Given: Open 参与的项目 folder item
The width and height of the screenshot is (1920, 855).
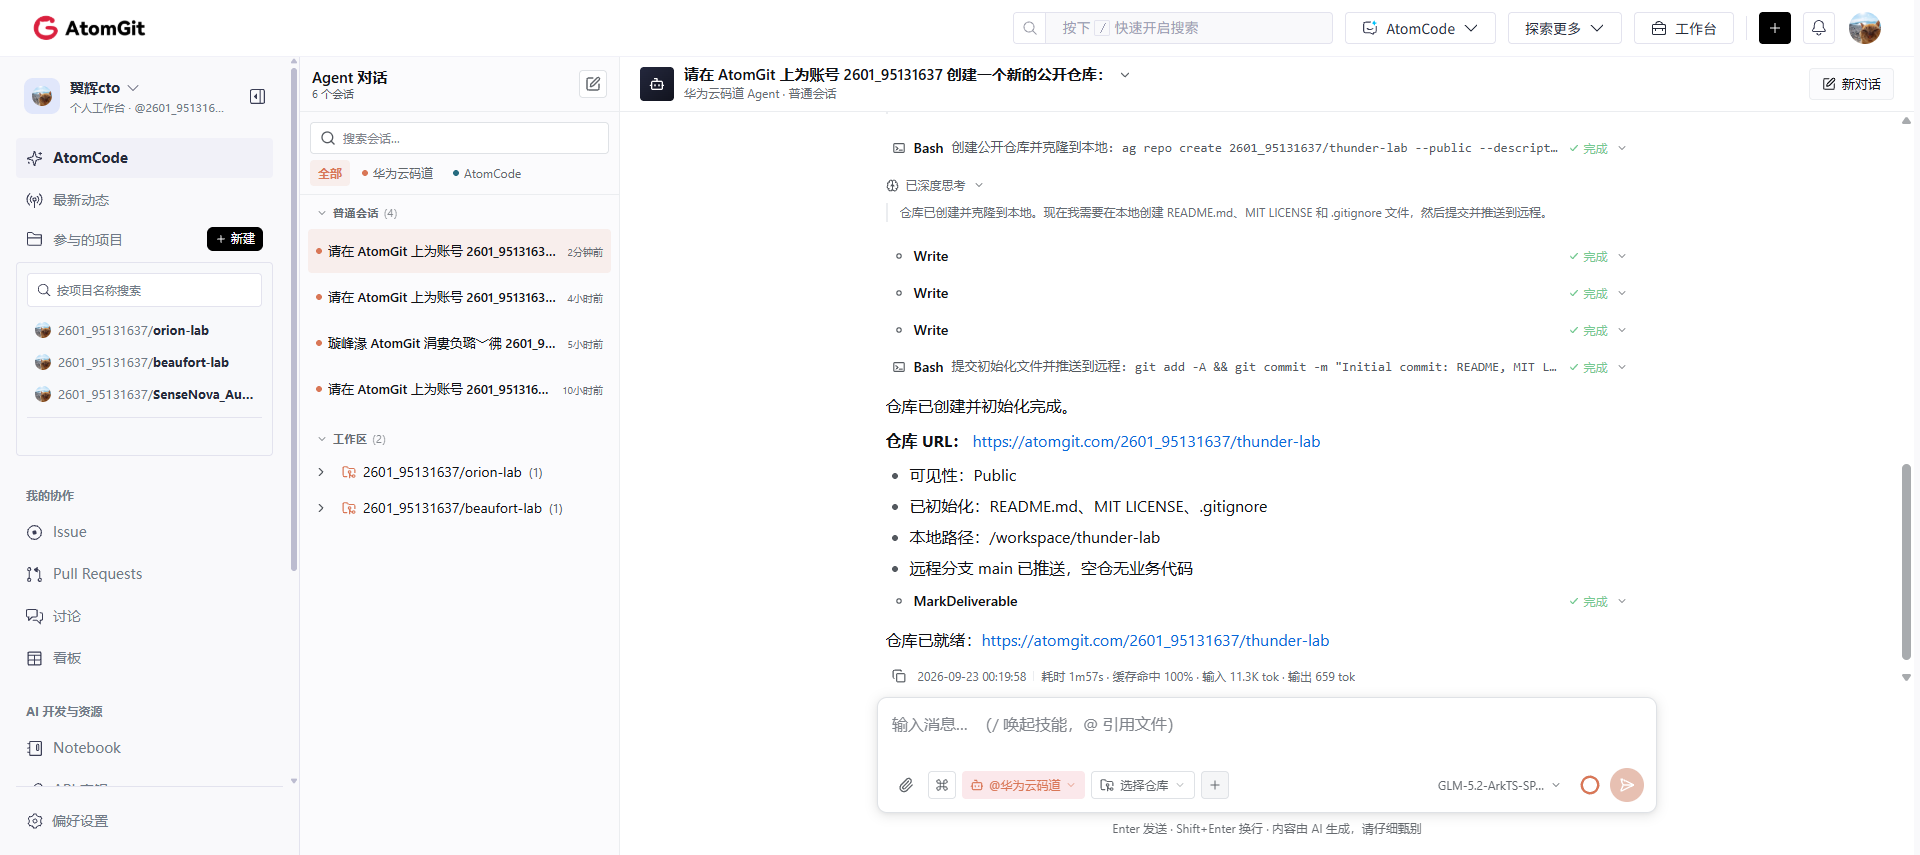Looking at the screenshot, I should [88, 240].
